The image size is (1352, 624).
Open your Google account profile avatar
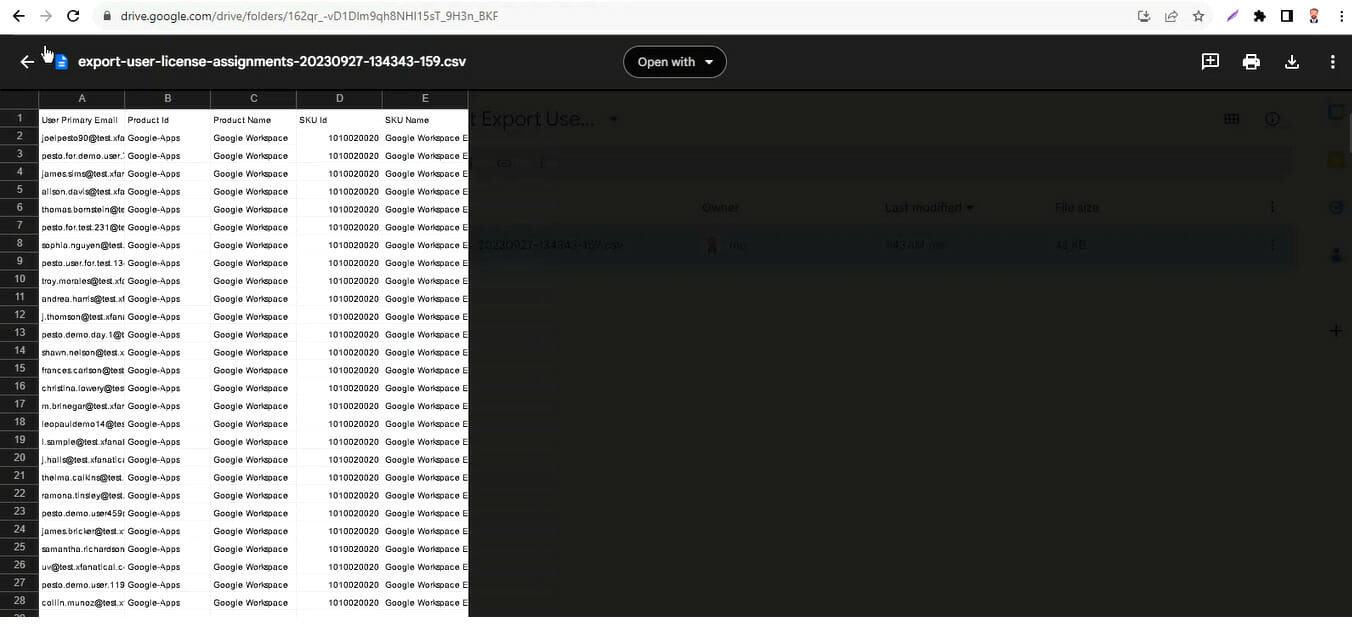coord(1312,15)
